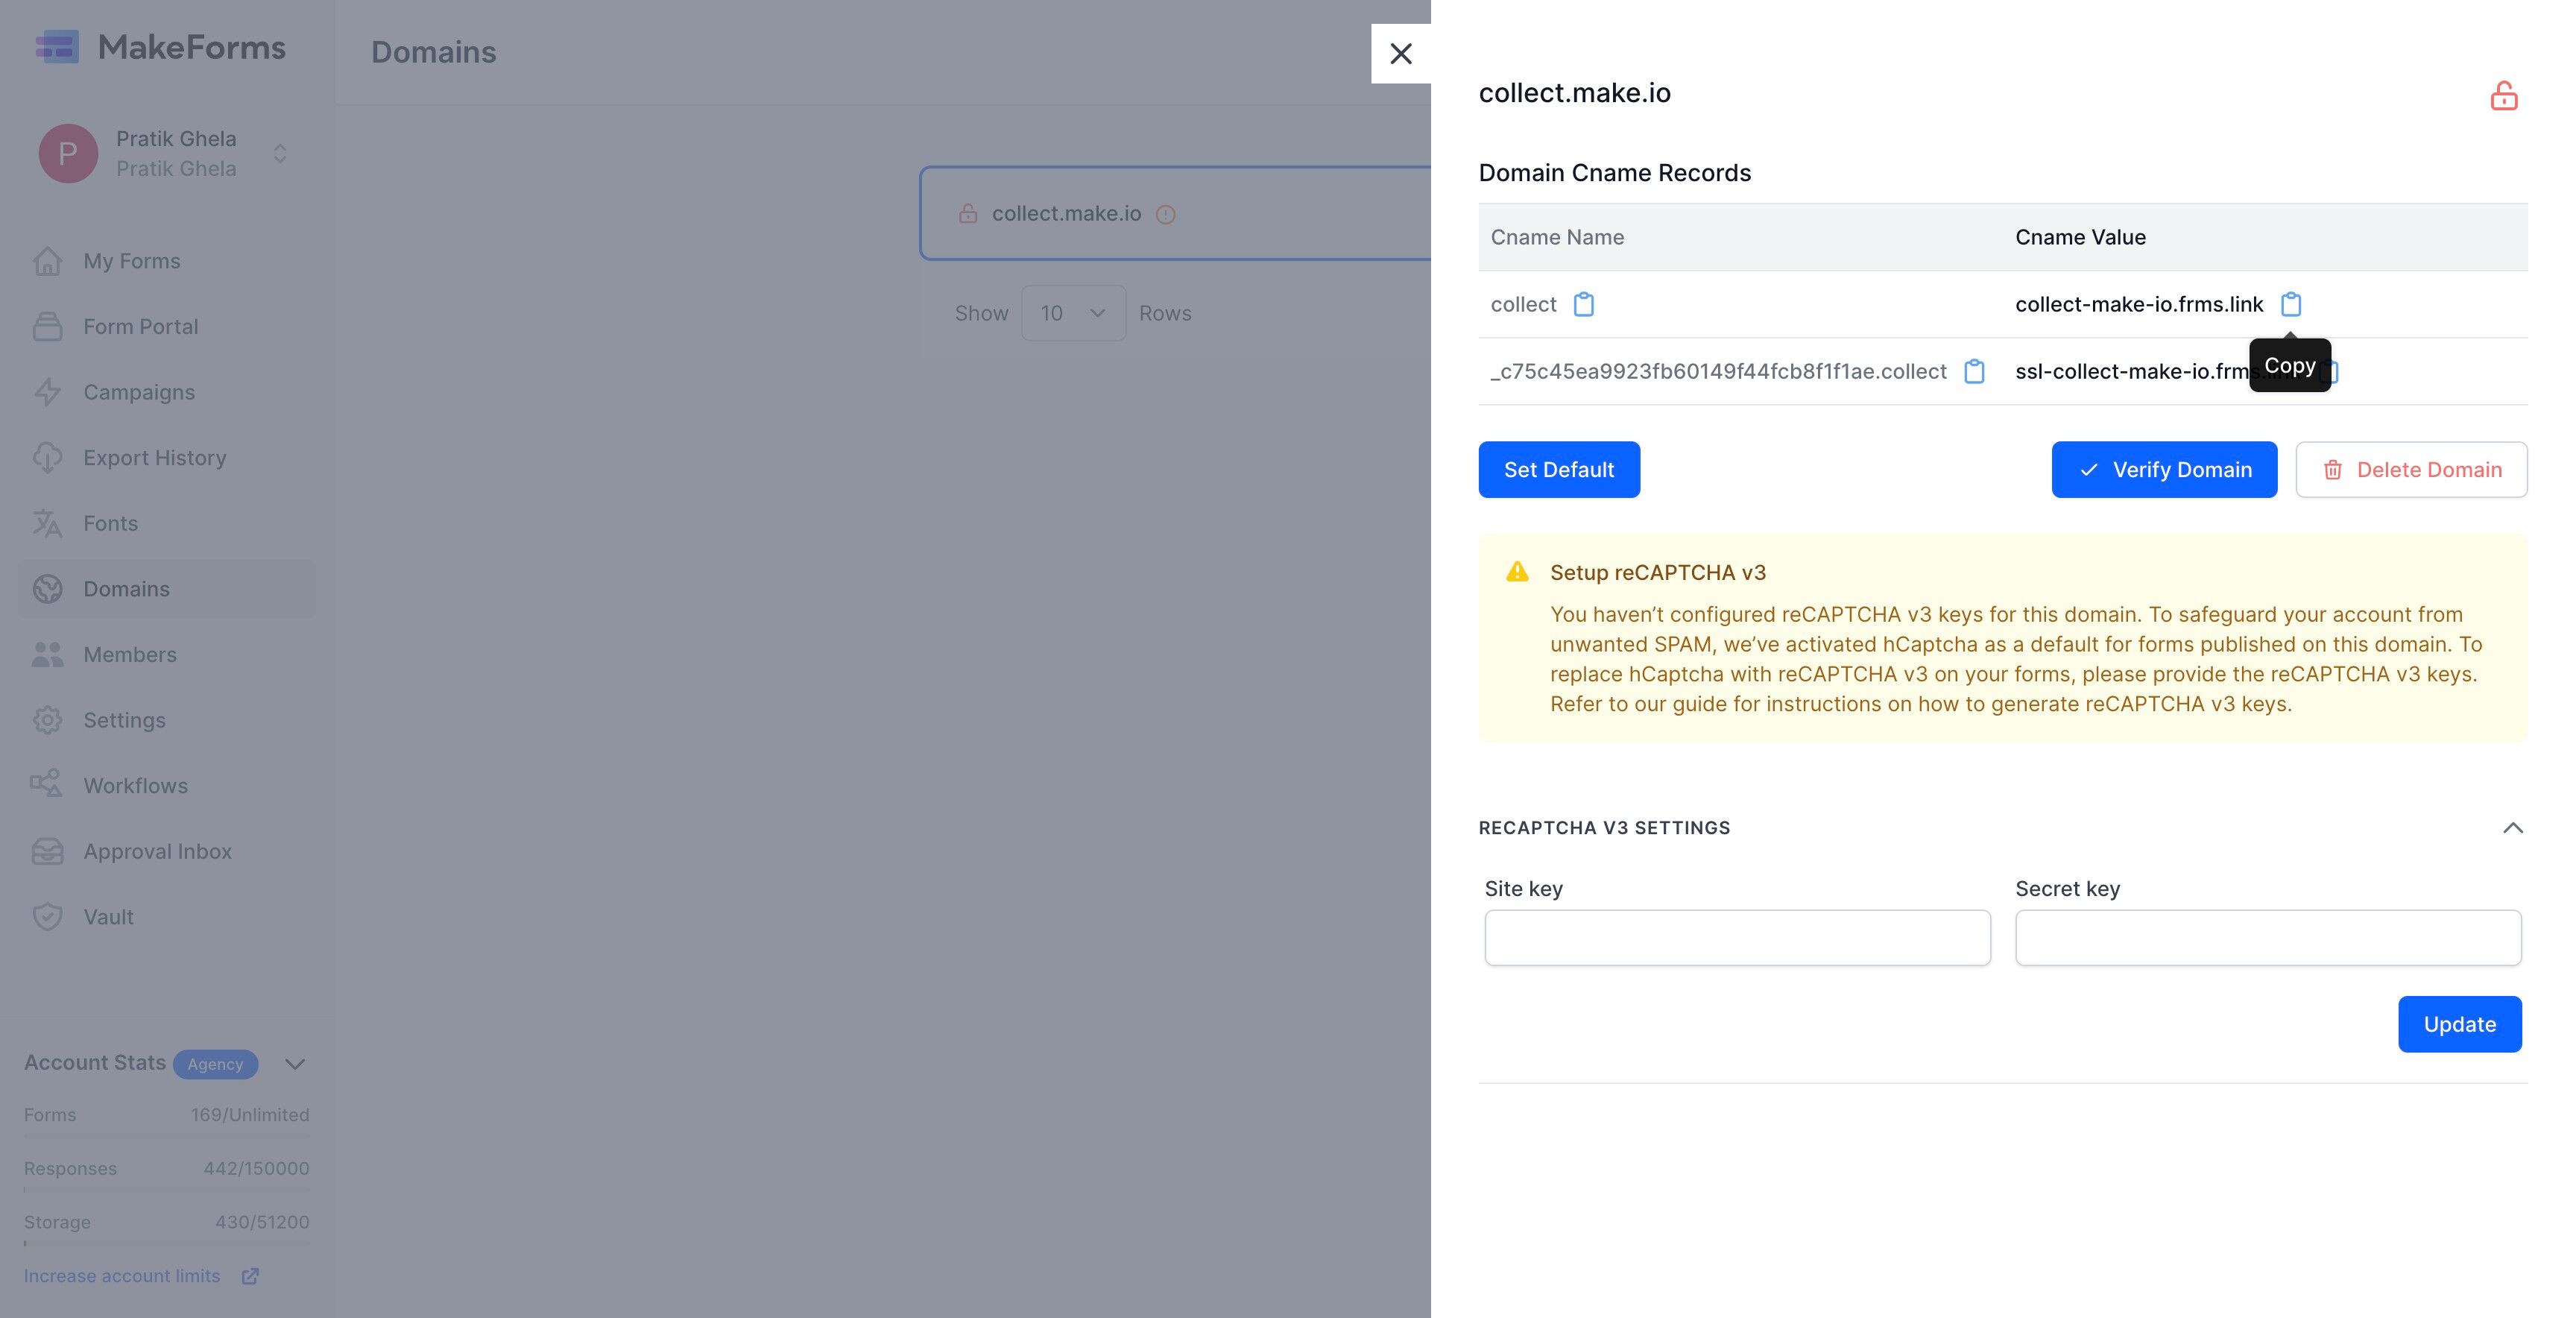This screenshot has width=2576, height=1318.
Task: Open the account switcher chevrons
Action: click(x=280, y=153)
